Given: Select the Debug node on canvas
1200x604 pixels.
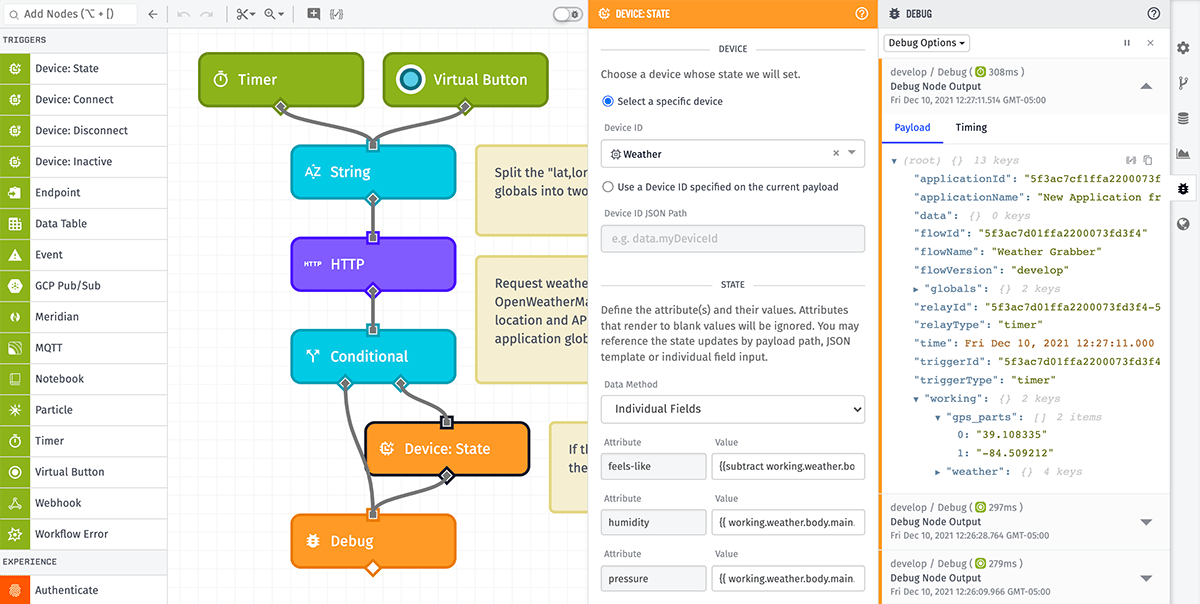Looking at the screenshot, I should (373, 541).
